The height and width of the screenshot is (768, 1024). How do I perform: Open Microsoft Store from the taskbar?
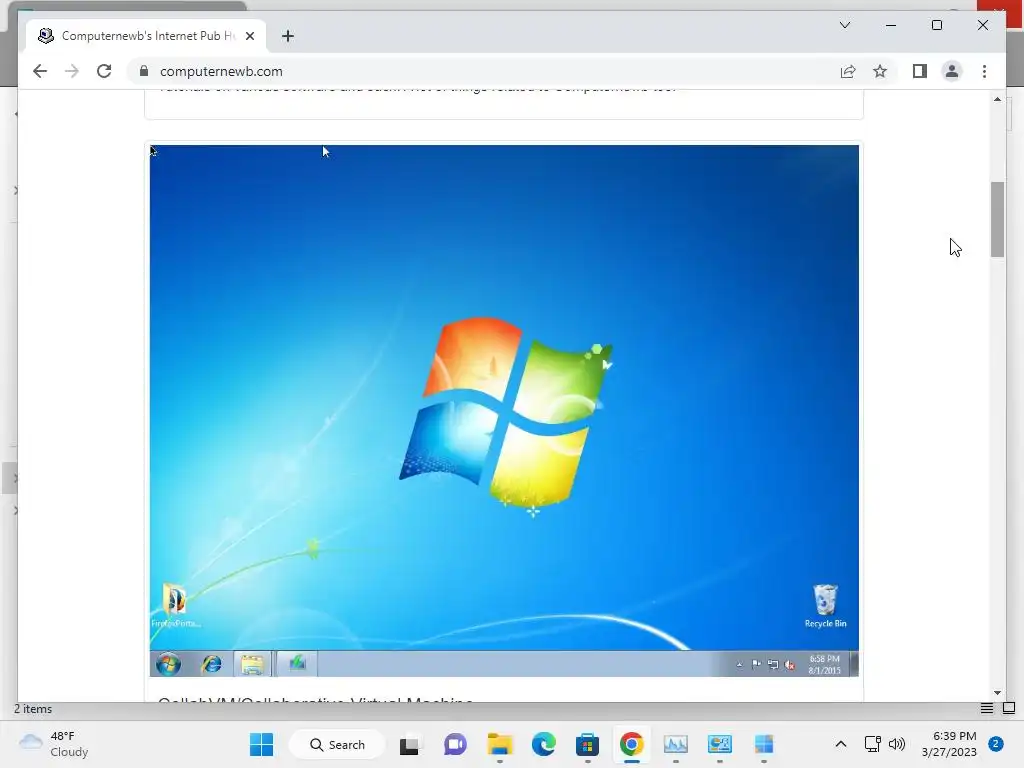click(x=587, y=744)
